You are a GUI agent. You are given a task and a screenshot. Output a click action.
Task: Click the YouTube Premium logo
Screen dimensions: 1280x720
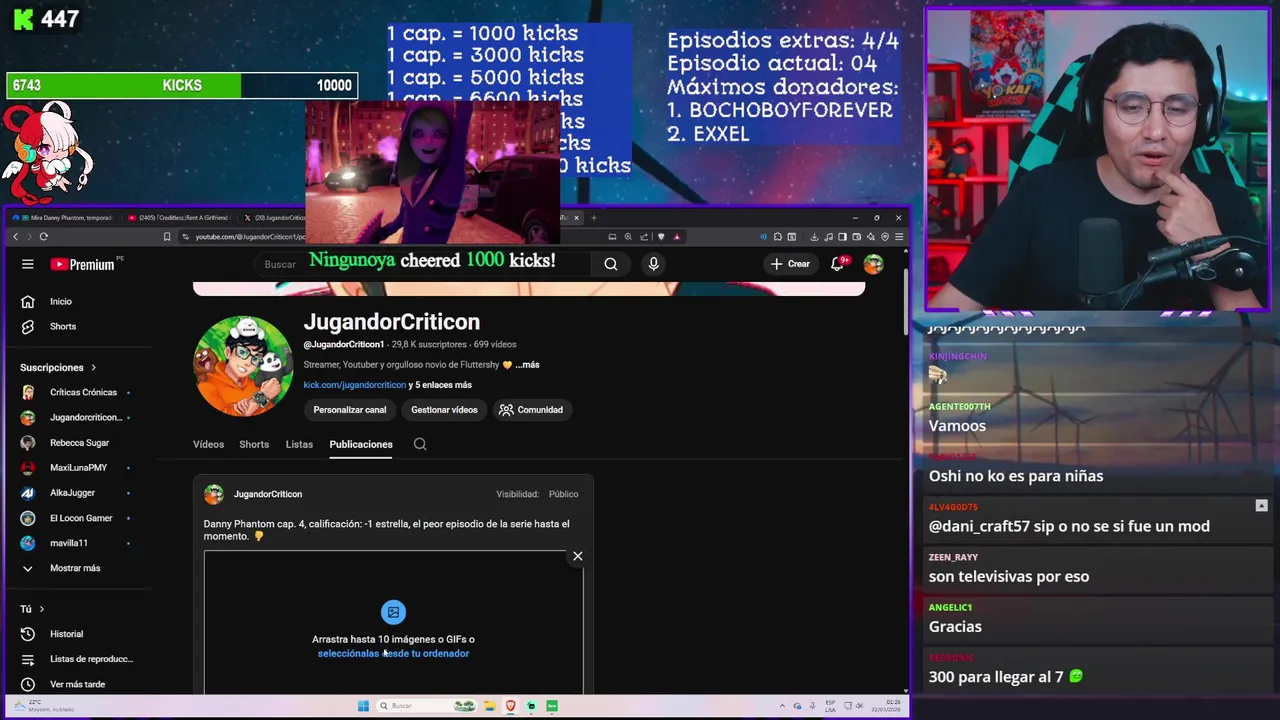[83, 264]
